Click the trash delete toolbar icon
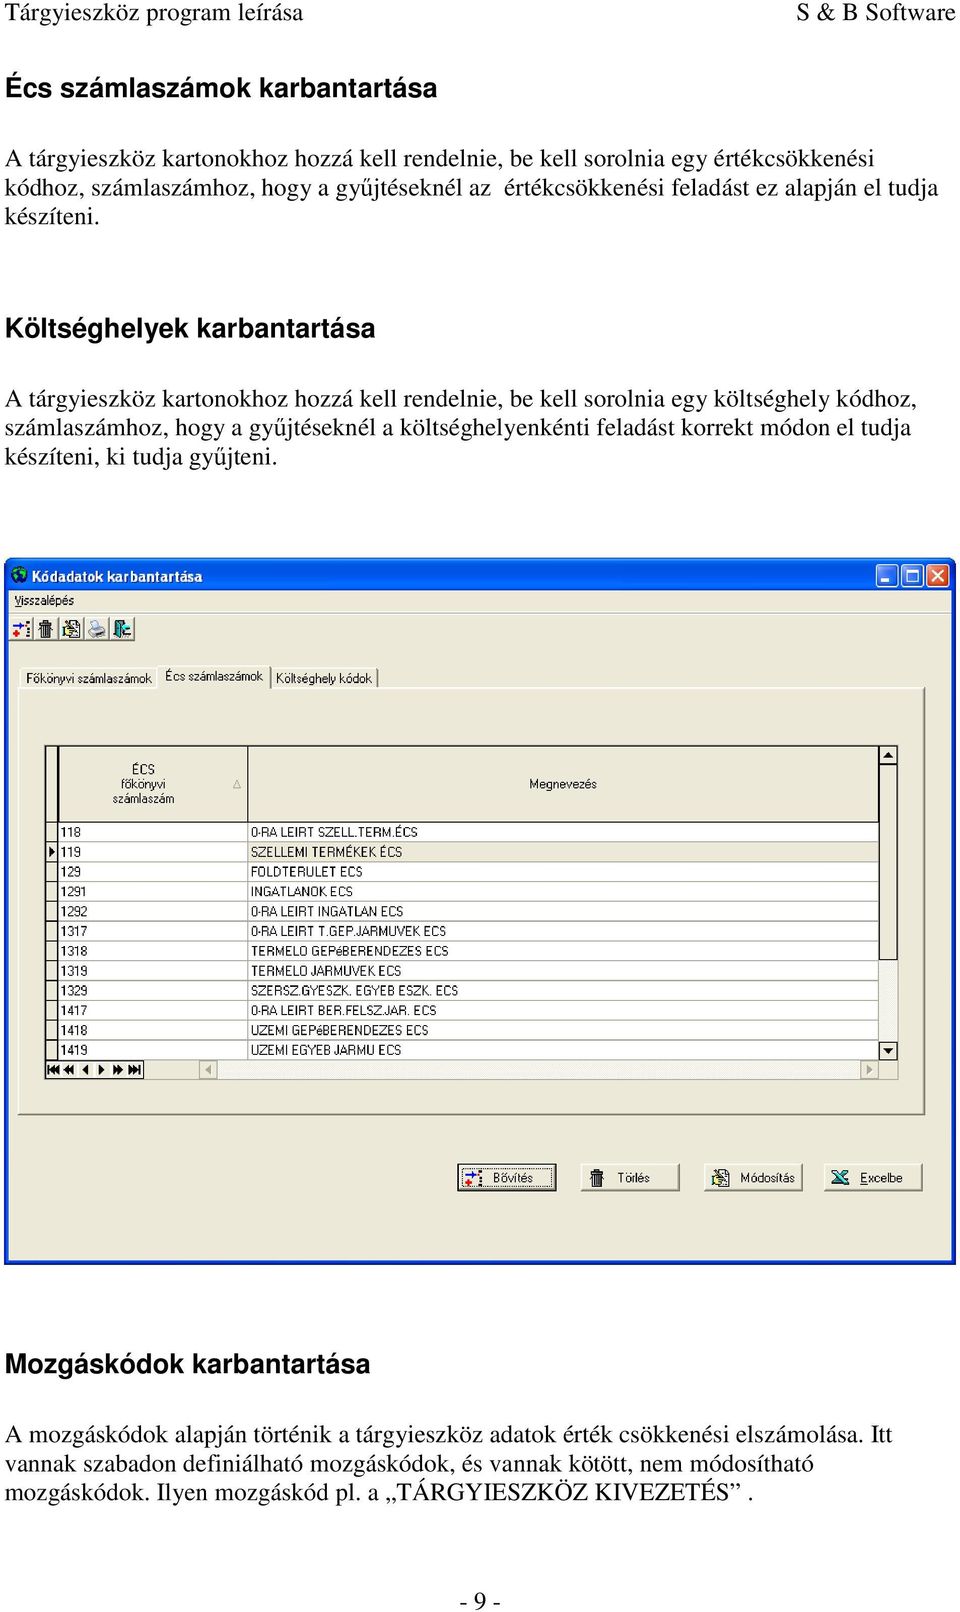Viewport: 960px width, 1612px height. [46, 629]
